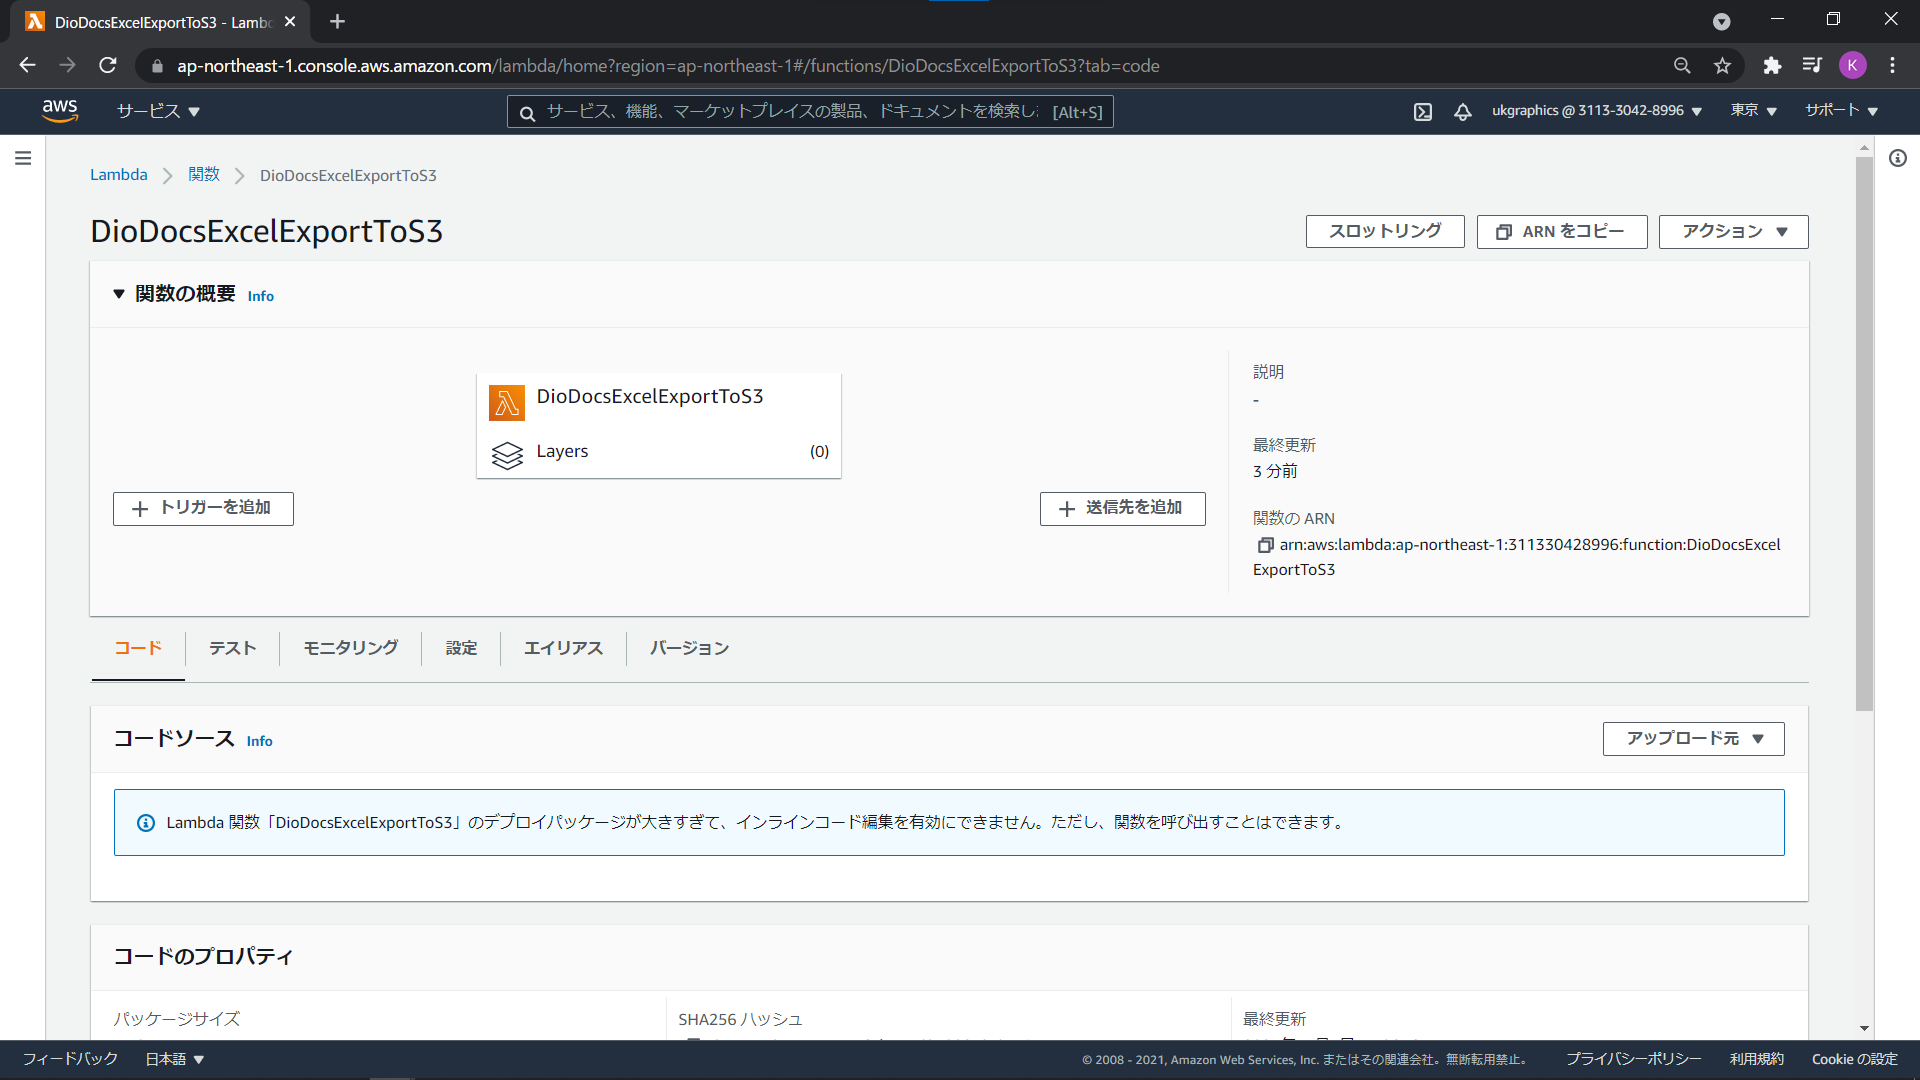Open the 東京 region selector
1920x1080 pixels.
click(1753, 111)
